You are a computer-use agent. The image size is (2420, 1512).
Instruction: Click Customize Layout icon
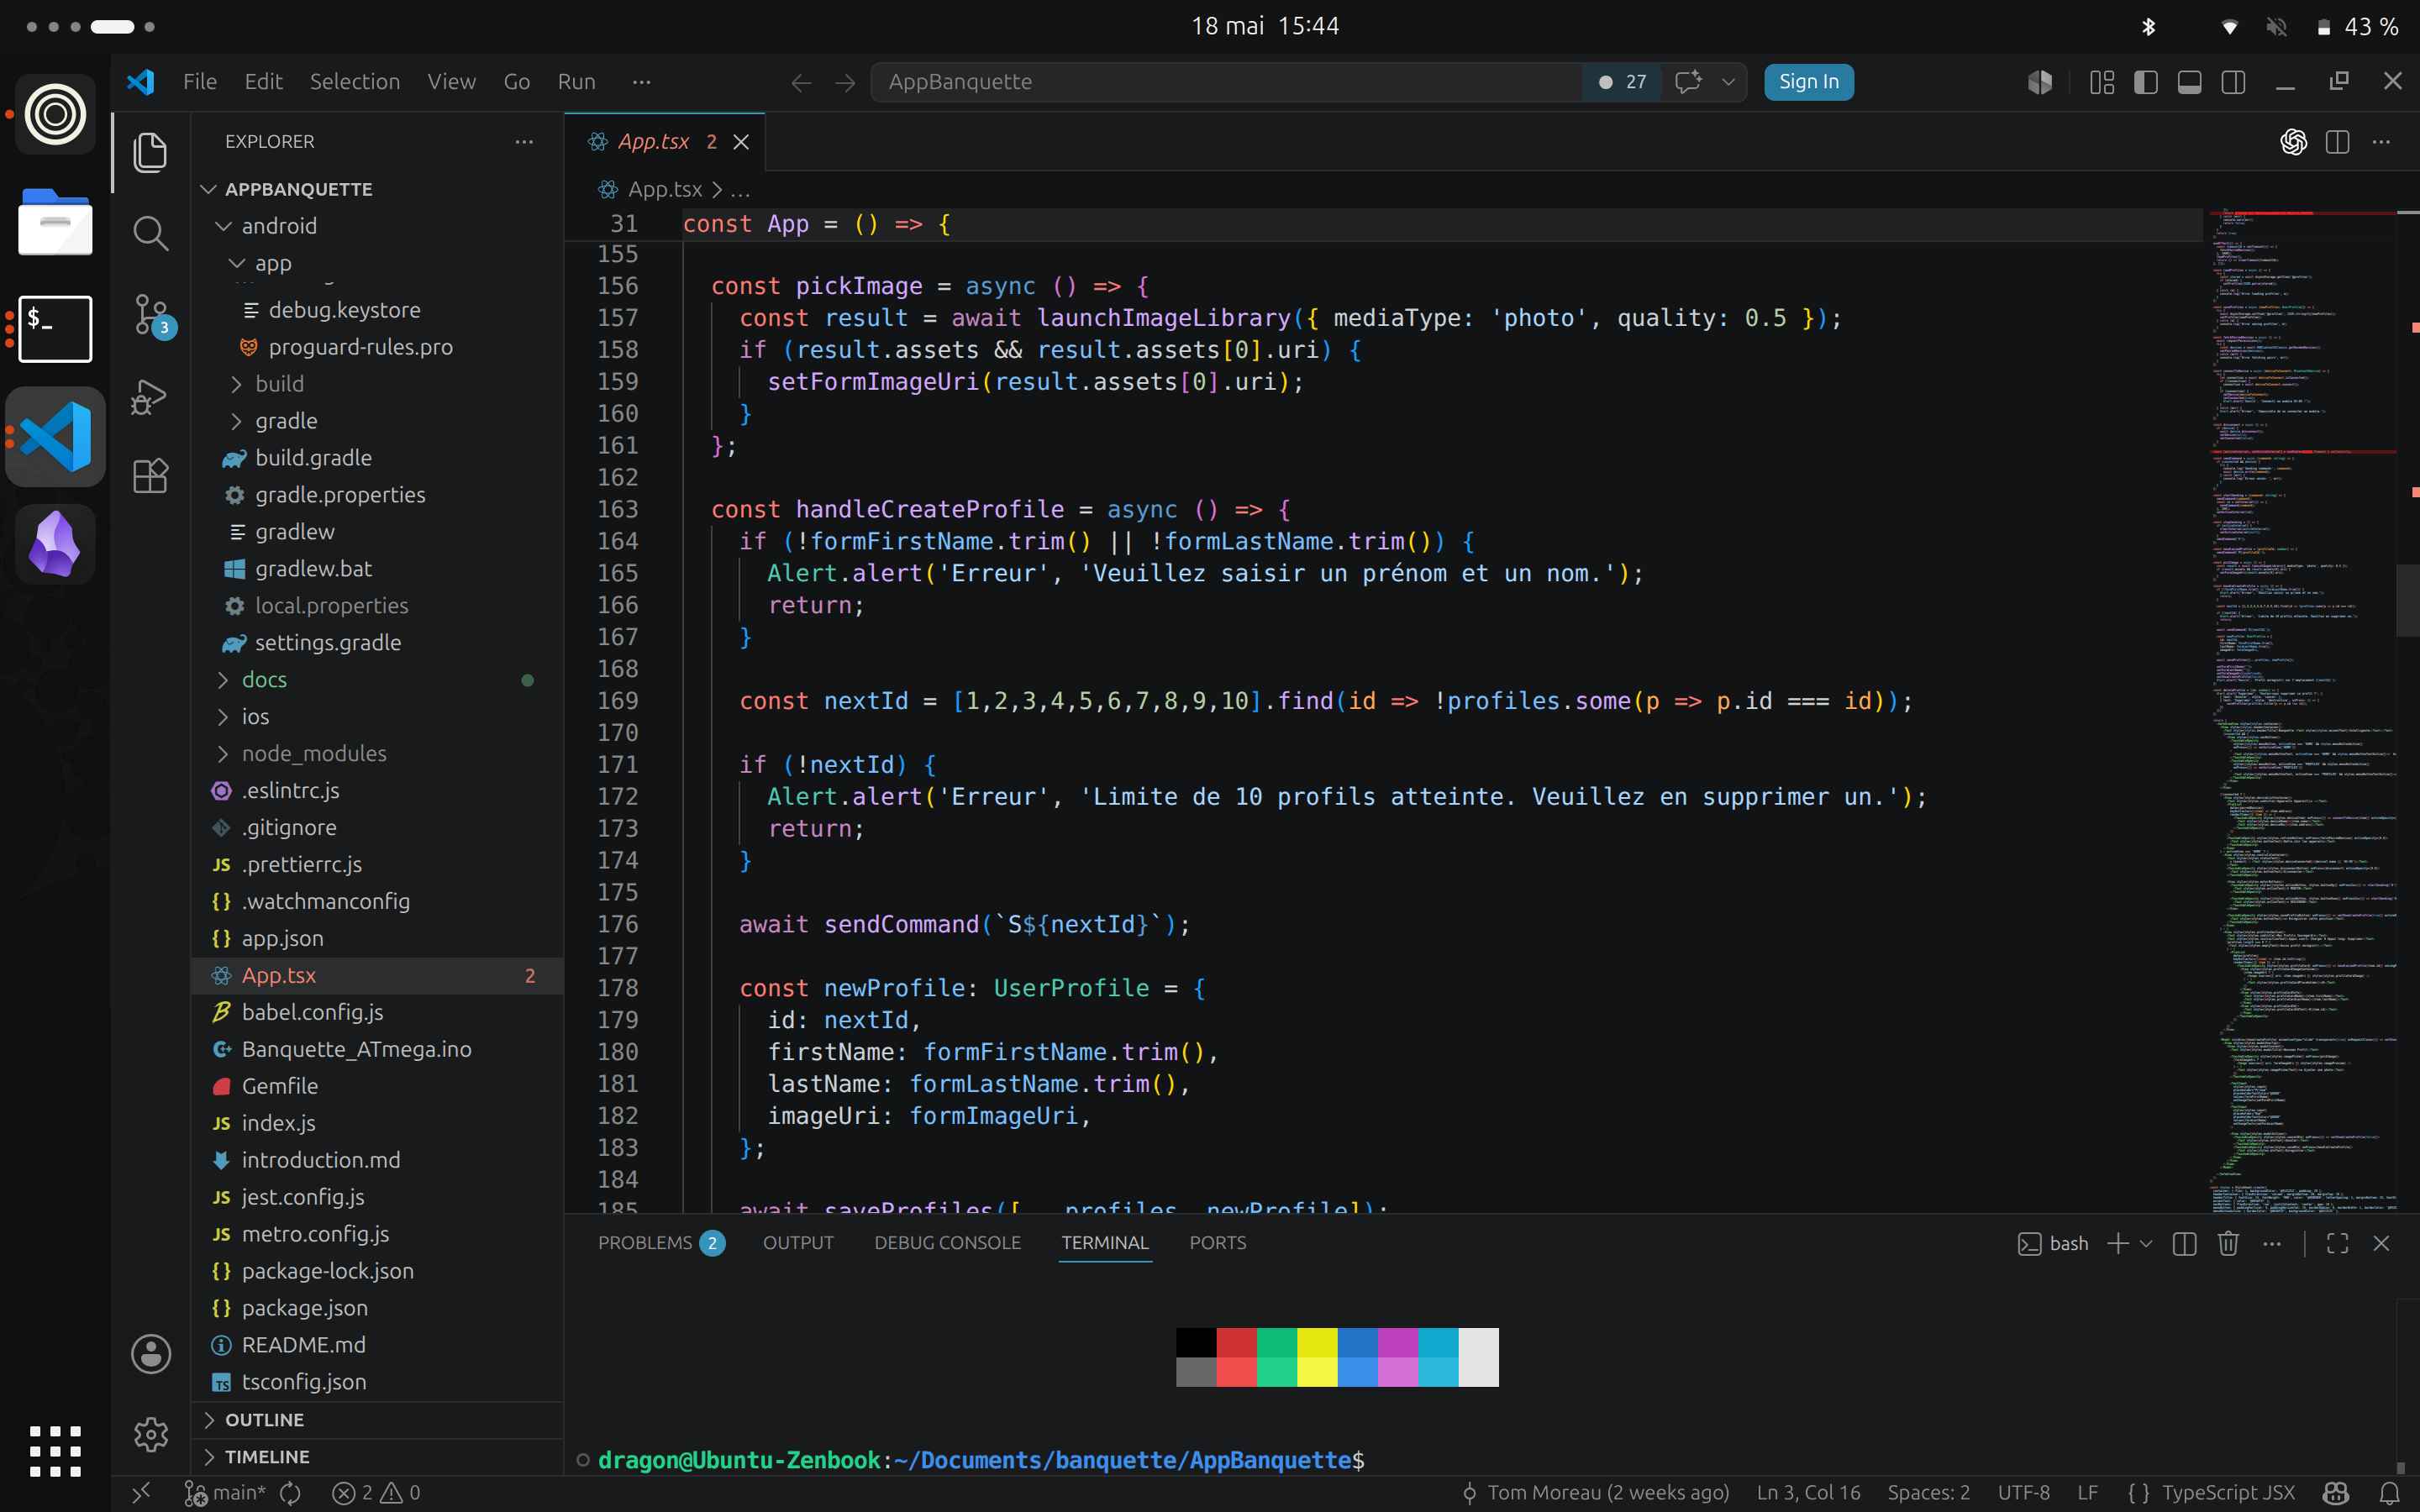(2101, 82)
